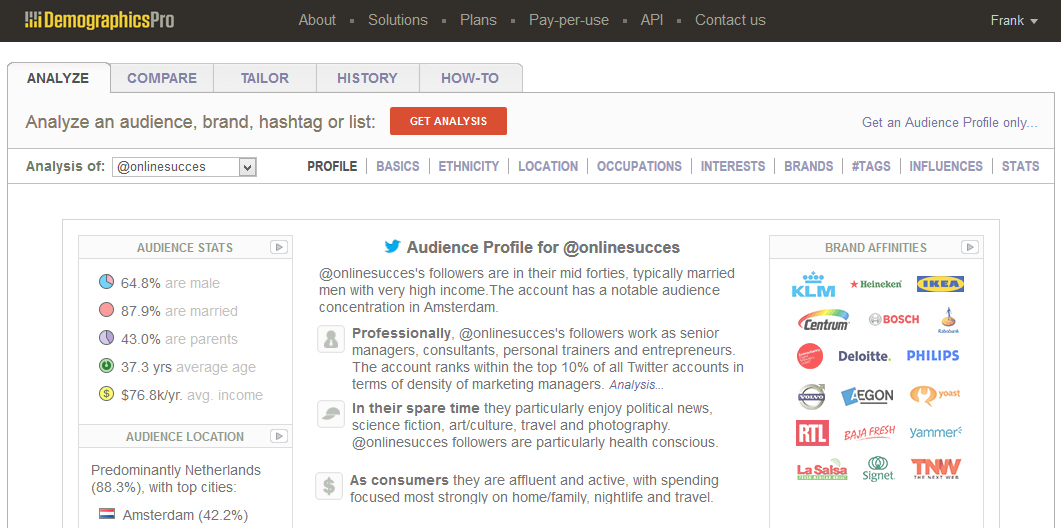
Task: Click the Centrum brand logo
Action: (x=823, y=320)
